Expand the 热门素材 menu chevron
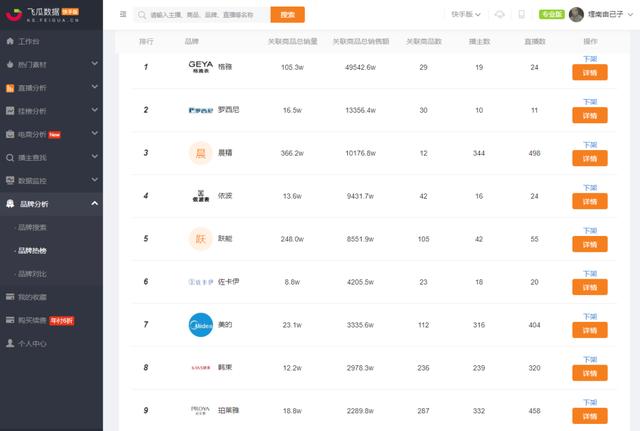 tap(95, 64)
